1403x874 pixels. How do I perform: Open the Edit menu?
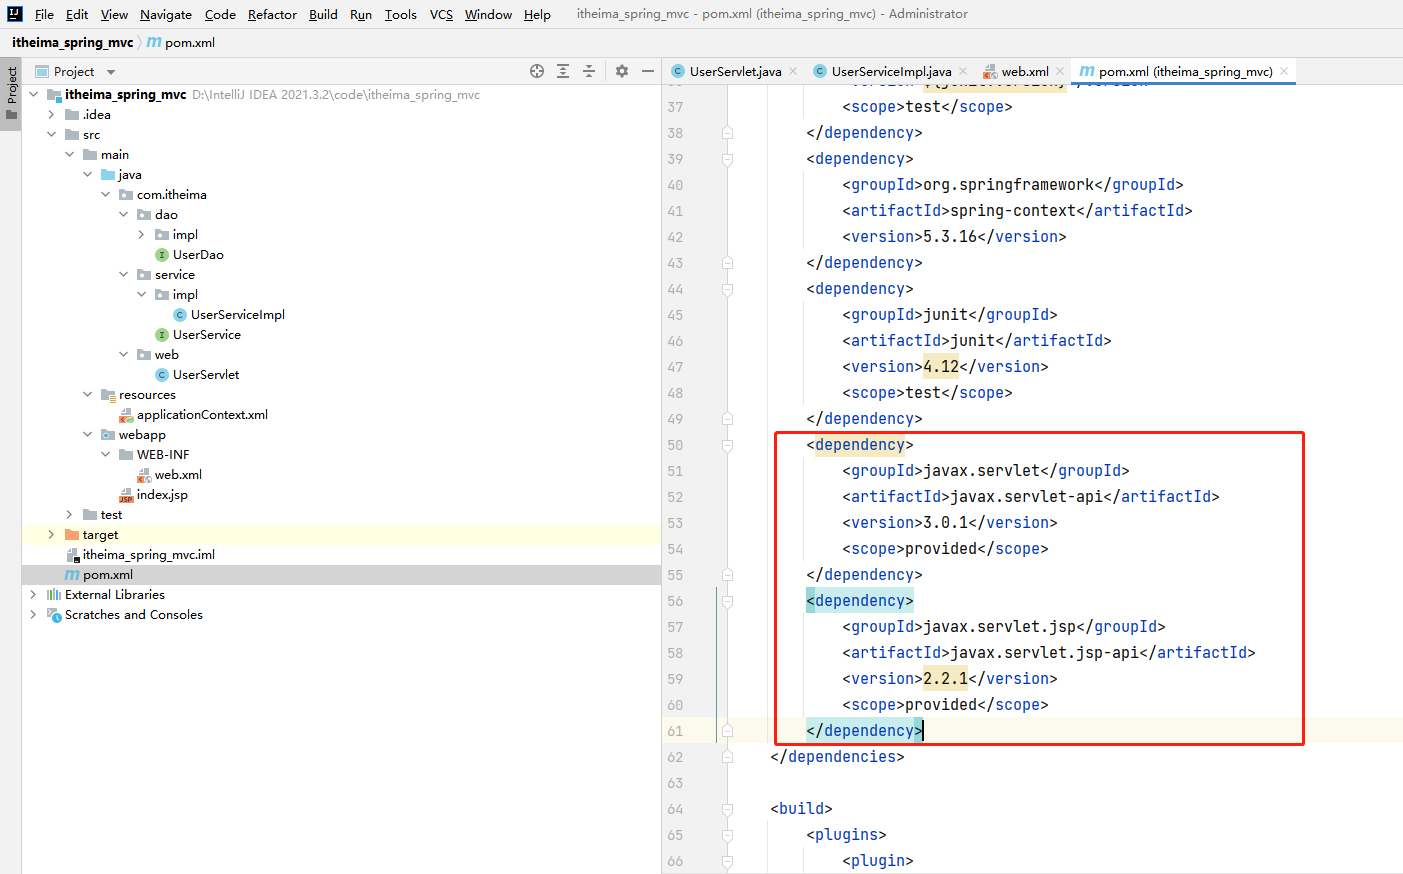77,14
